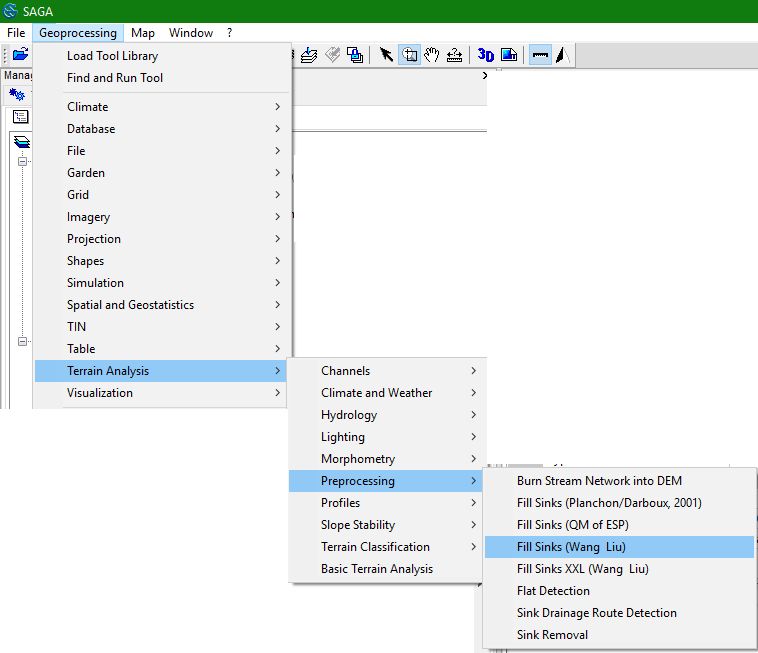Run Fill Sinks (Planchon/Darboux, 2001)
Screen dimensions: 758x653
point(619,503)
